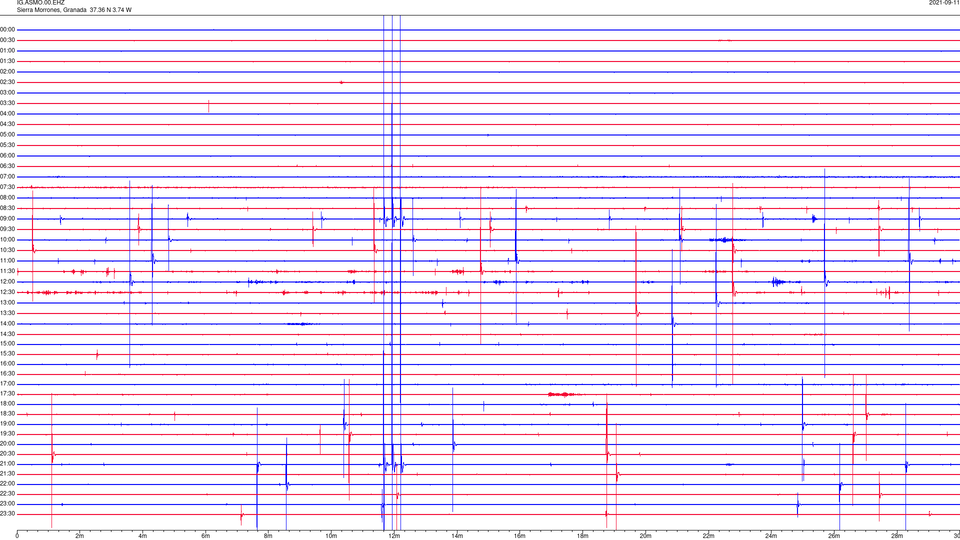Viewport: 960px width, 540px height.
Task: Select the '01:00' row label
Action: click(8, 50)
